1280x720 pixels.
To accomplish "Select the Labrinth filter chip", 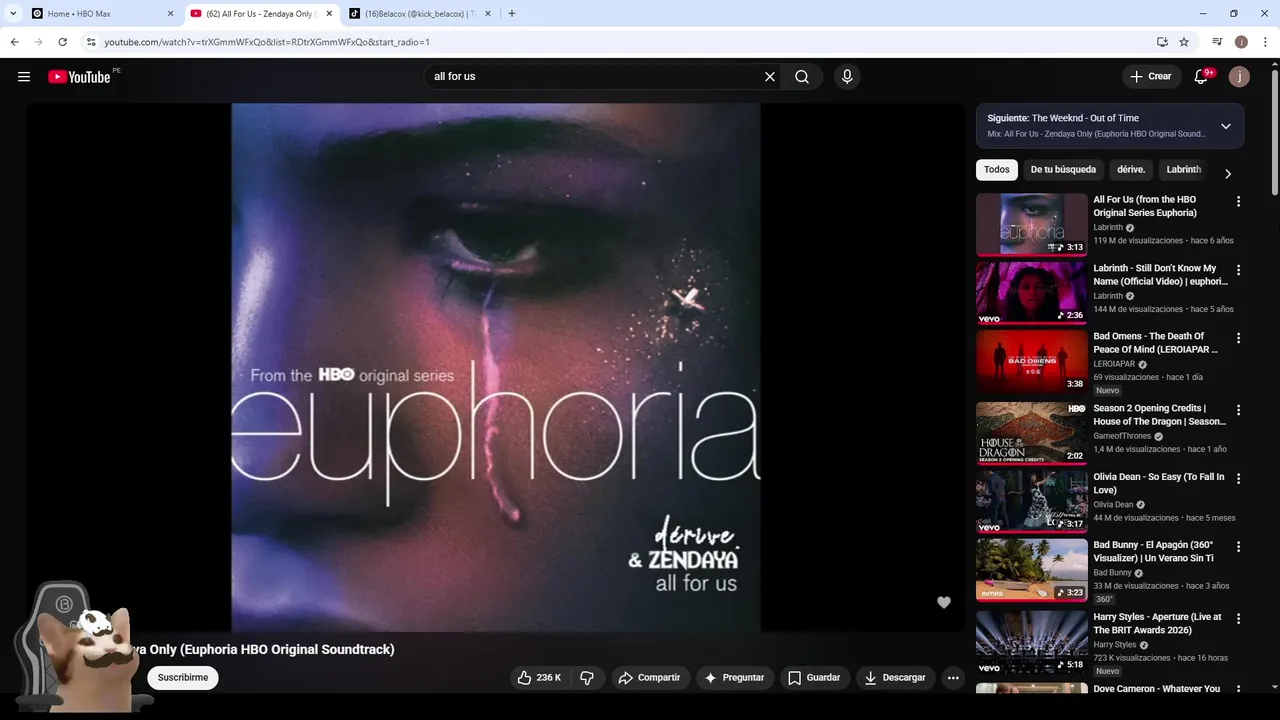I will click(1184, 170).
